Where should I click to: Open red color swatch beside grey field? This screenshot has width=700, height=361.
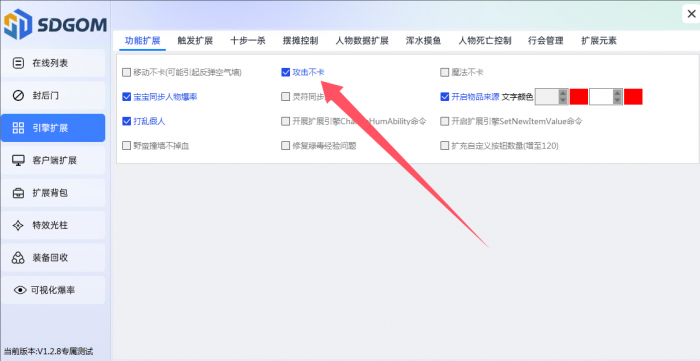pyautogui.click(x=579, y=97)
